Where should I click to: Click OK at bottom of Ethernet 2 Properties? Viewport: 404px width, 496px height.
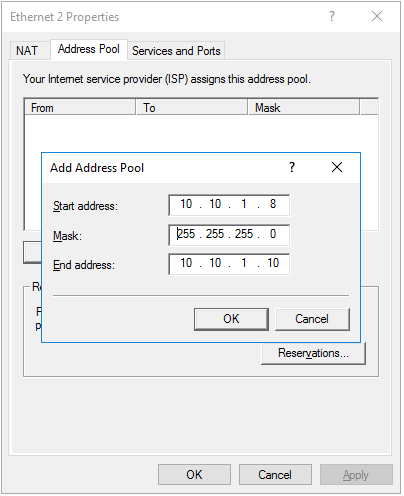click(x=194, y=475)
